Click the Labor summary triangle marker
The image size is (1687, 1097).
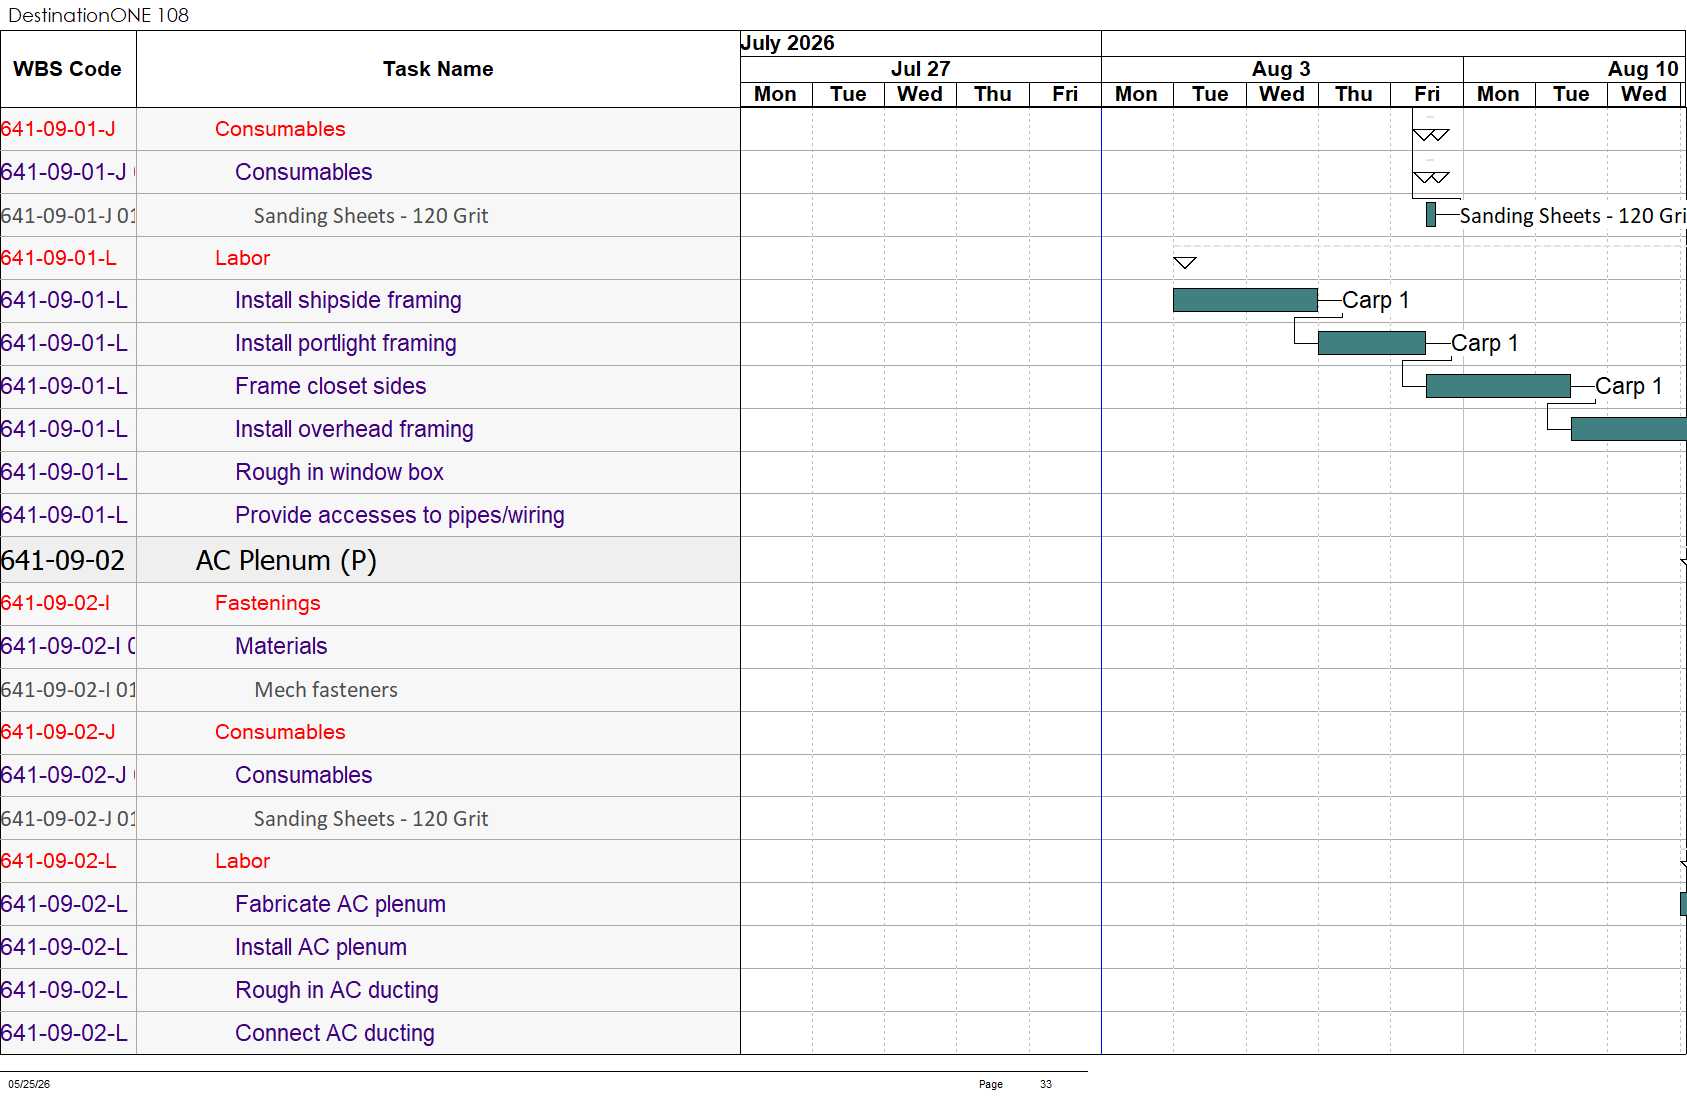(x=1185, y=263)
